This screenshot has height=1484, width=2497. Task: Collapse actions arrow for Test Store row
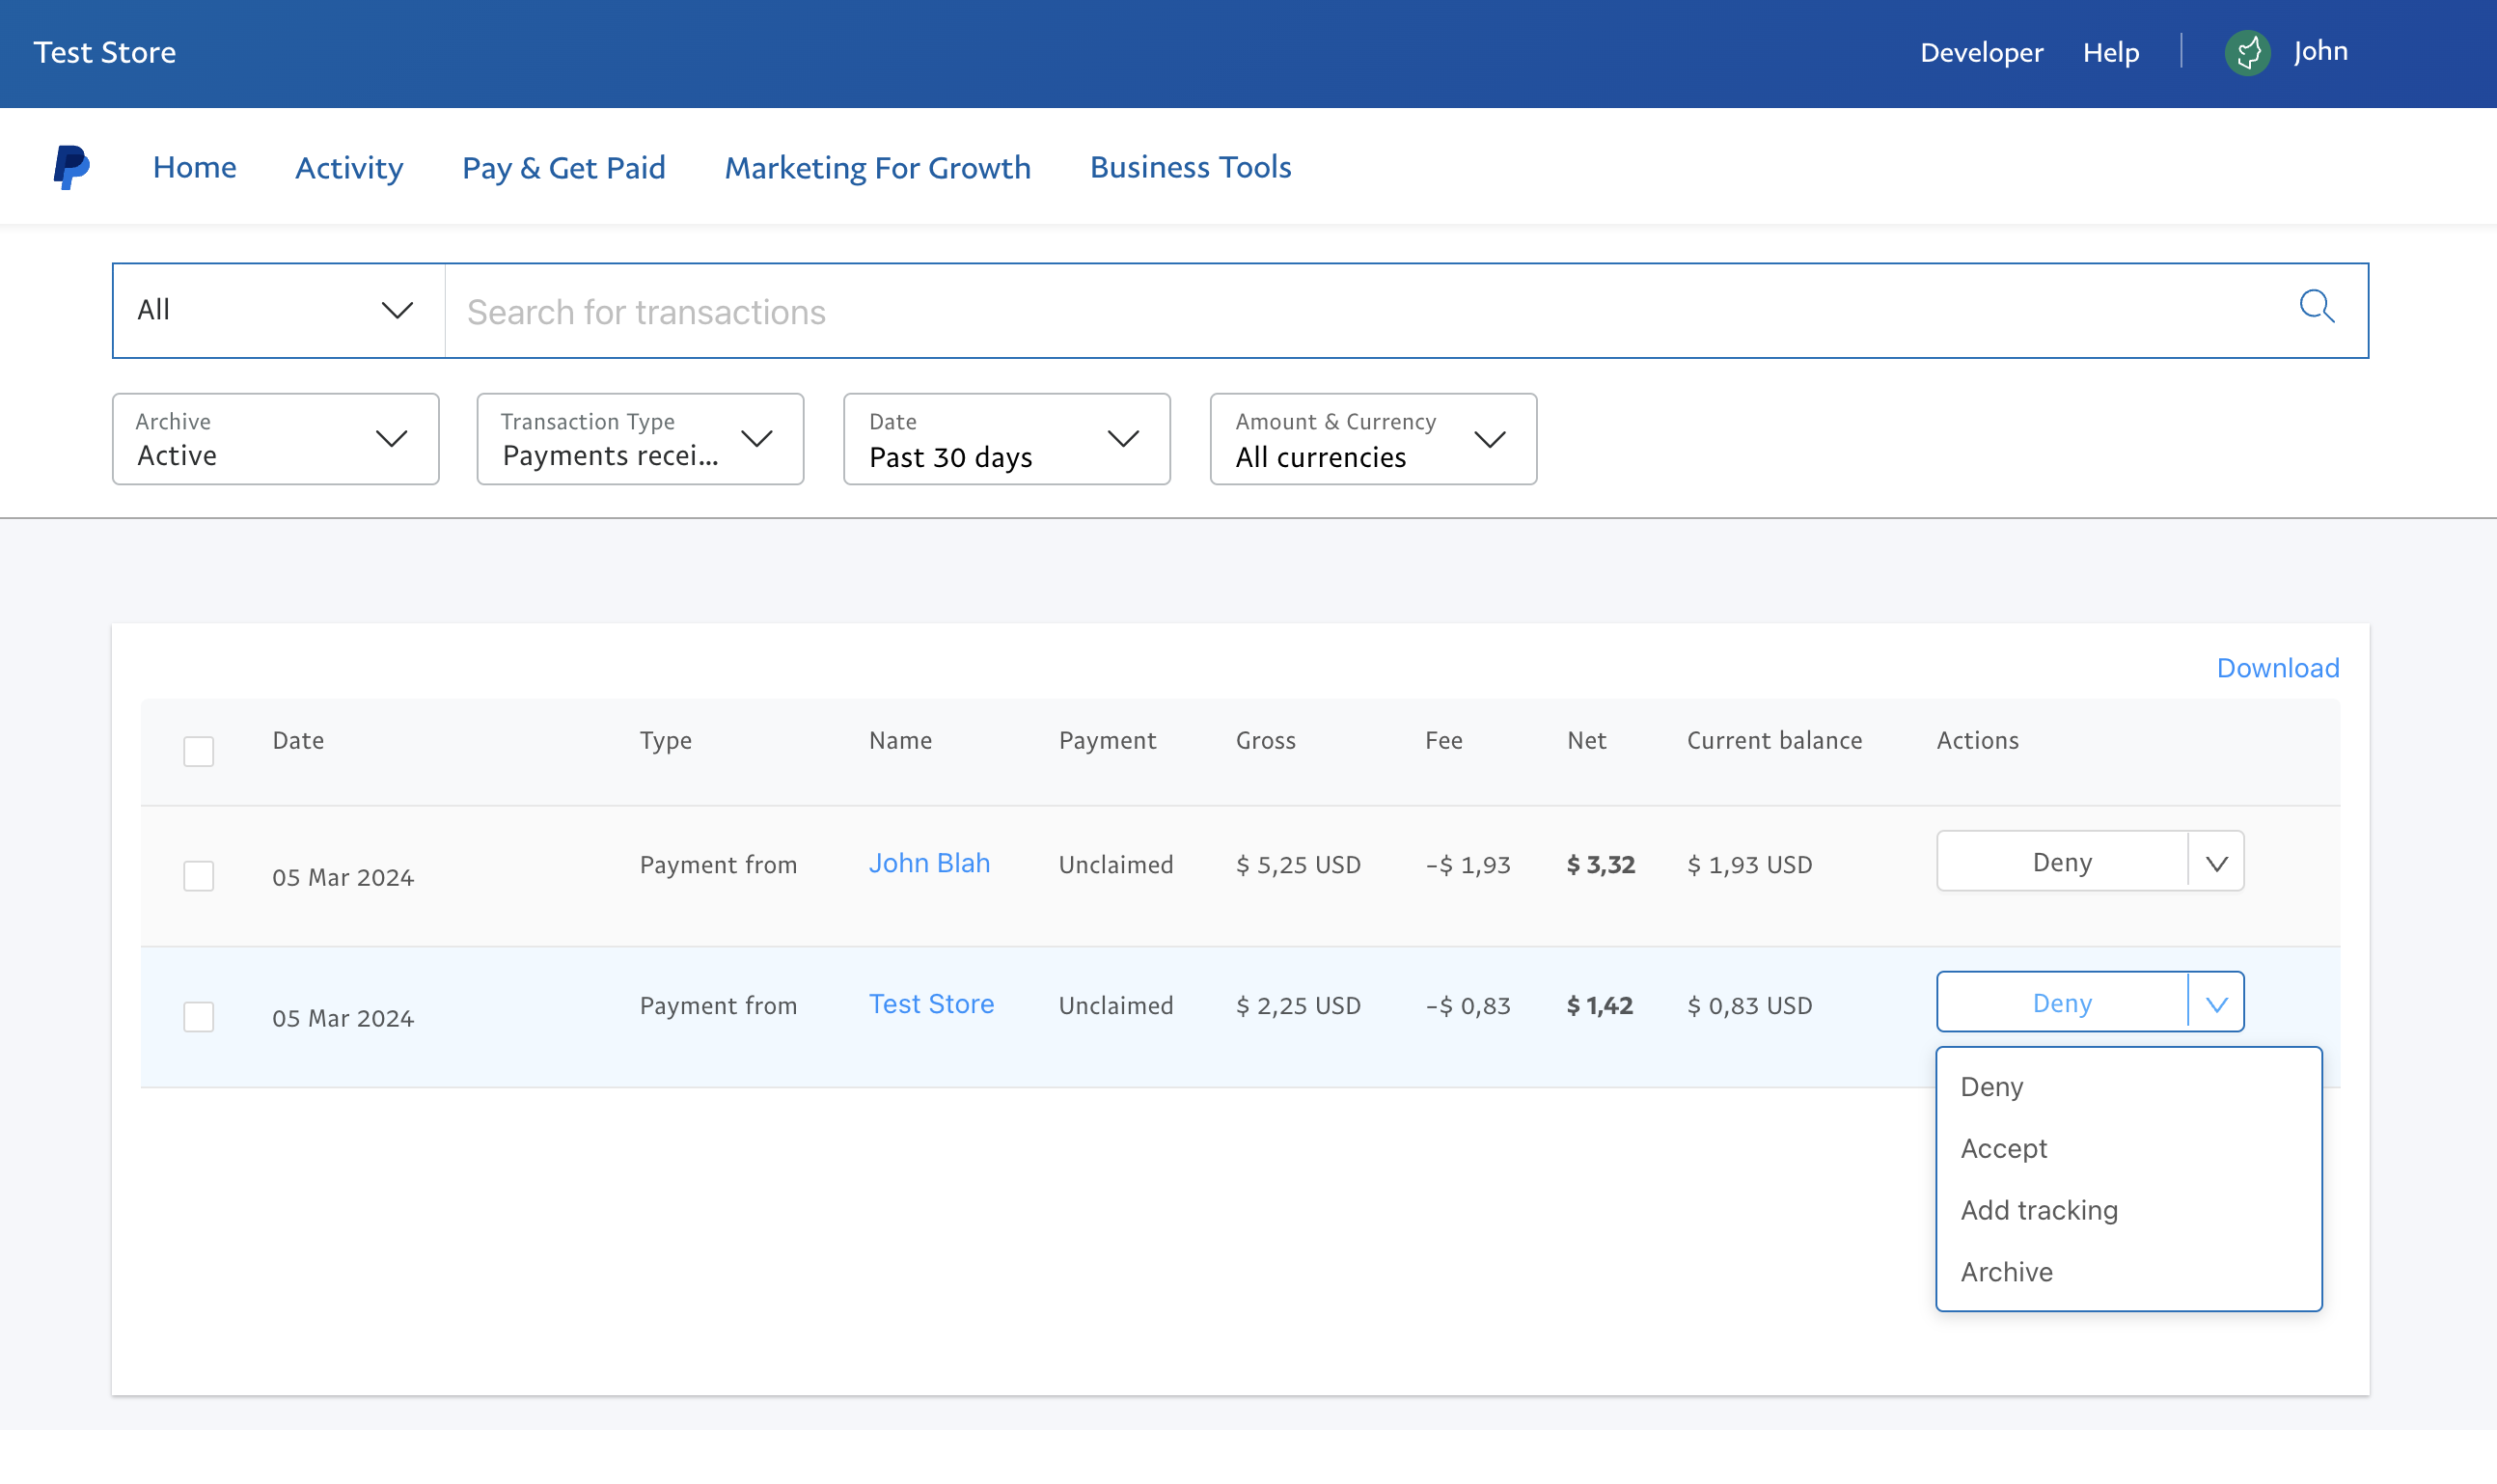(2216, 1003)
